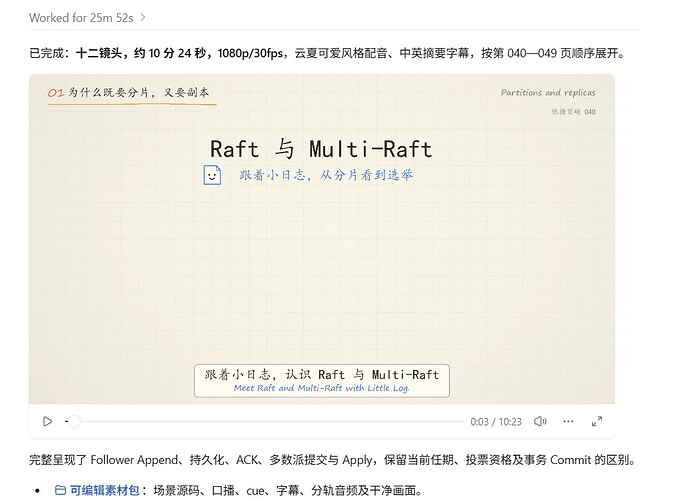Image resolution: width=683 pixels, height=500 pixels.
Task: Open the video's more options menu
Action: point(568,422)
